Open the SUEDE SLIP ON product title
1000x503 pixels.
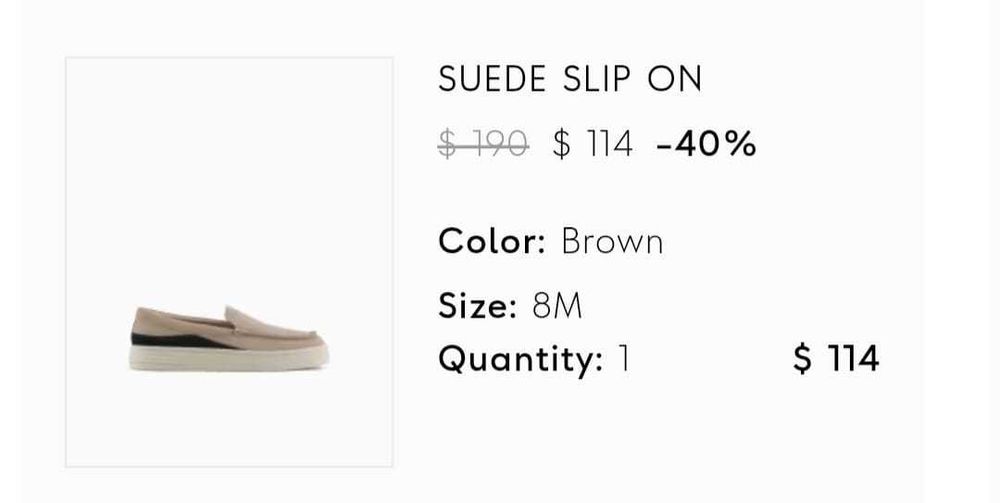570,80
